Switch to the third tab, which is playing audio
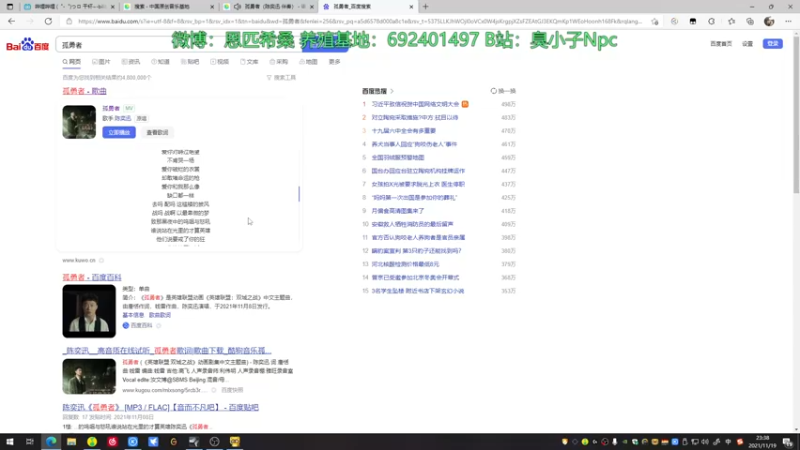The width and height of the screenshot is (800, 450). click(268, 7)
